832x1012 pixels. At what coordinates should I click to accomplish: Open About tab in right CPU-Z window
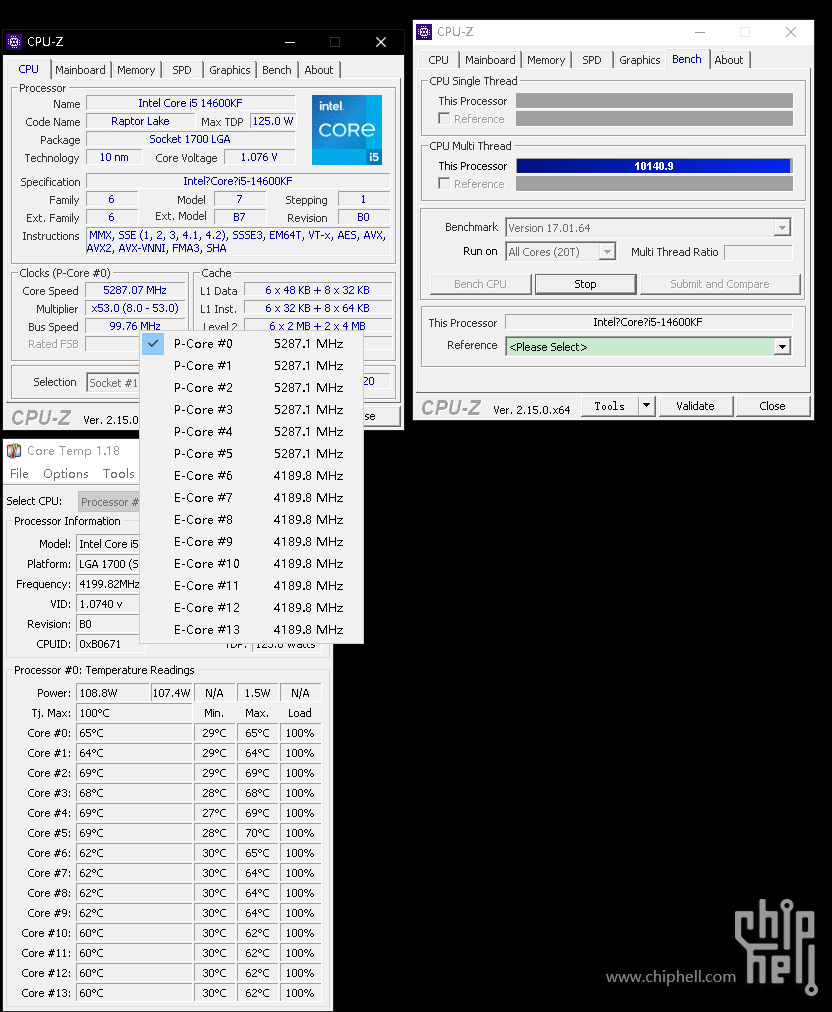pos(729,59)
